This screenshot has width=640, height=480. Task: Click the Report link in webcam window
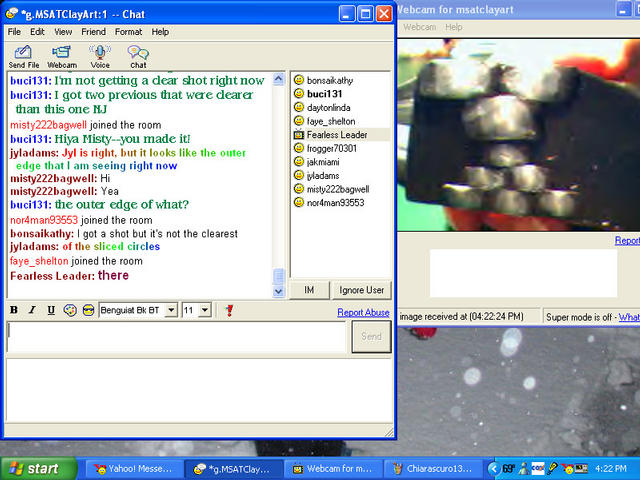coord(627,240)
